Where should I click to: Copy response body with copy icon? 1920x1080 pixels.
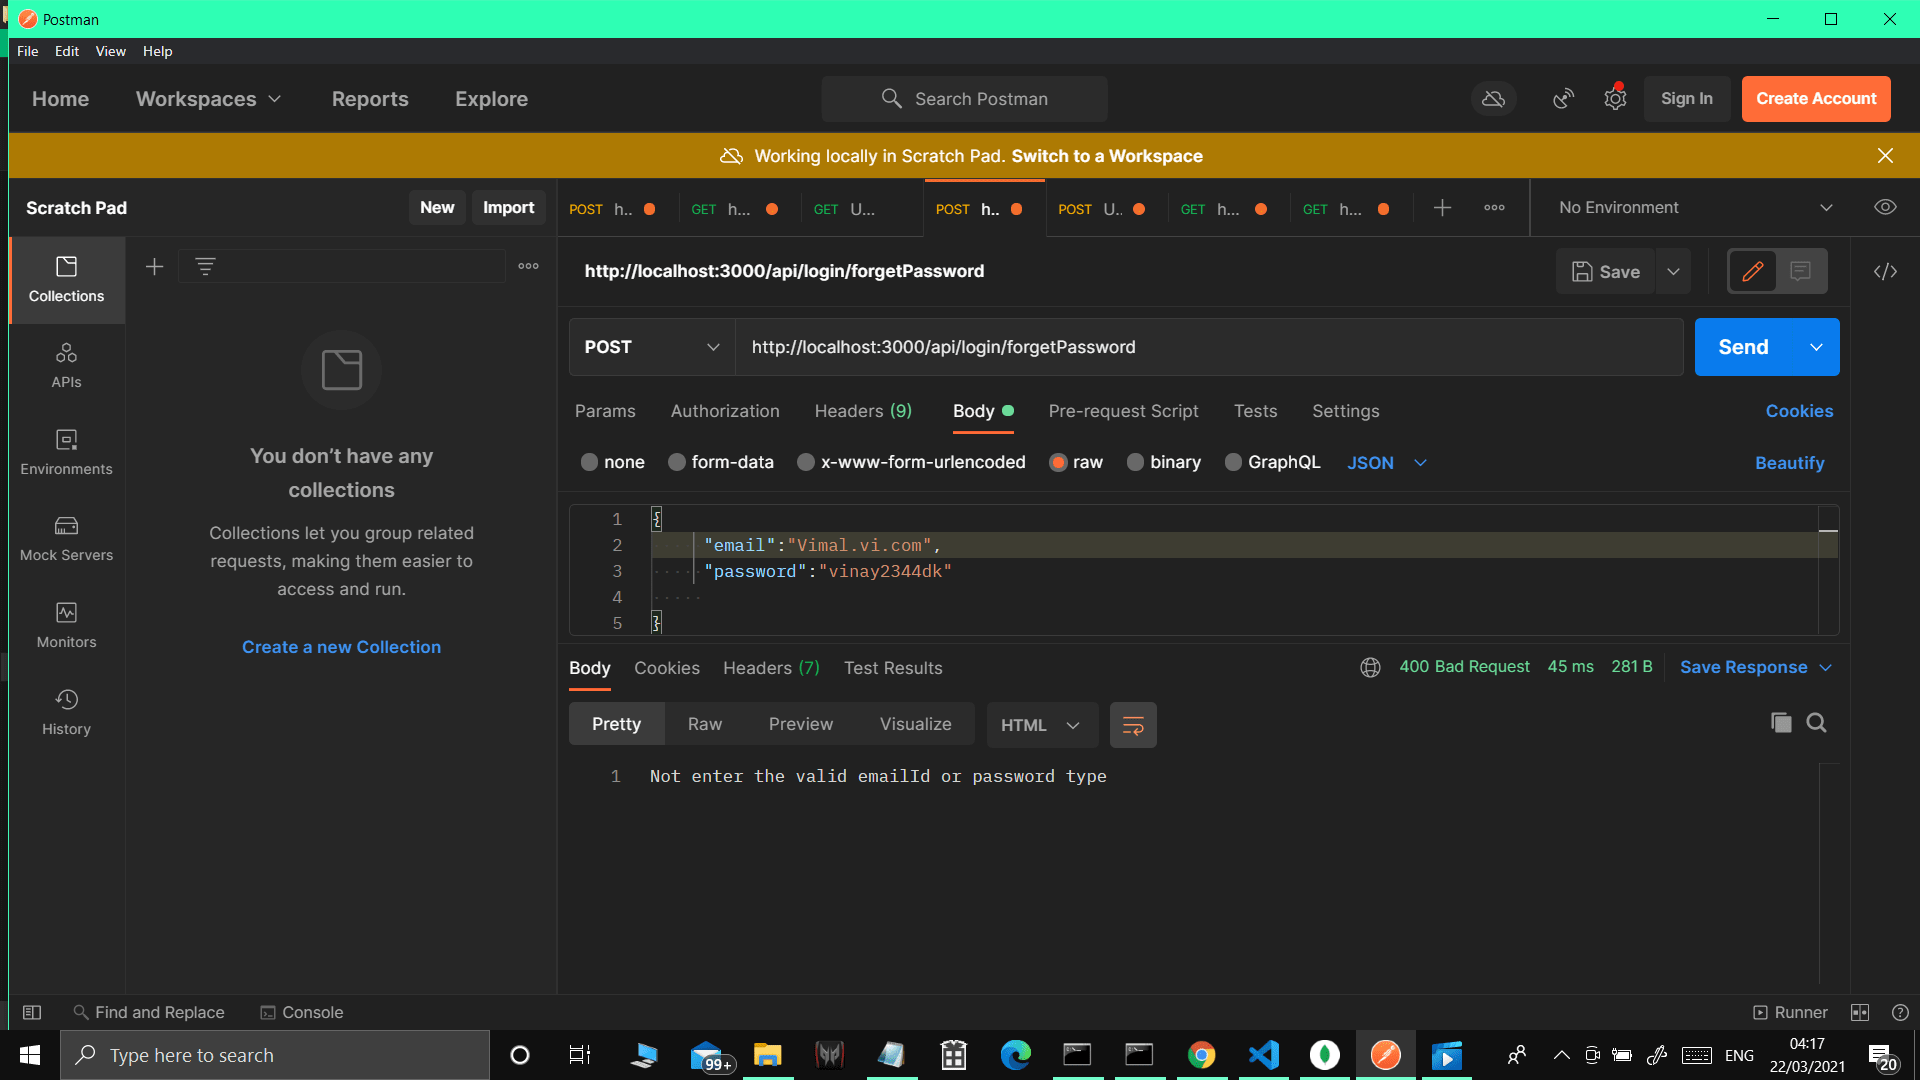[x=1781, y=722]
